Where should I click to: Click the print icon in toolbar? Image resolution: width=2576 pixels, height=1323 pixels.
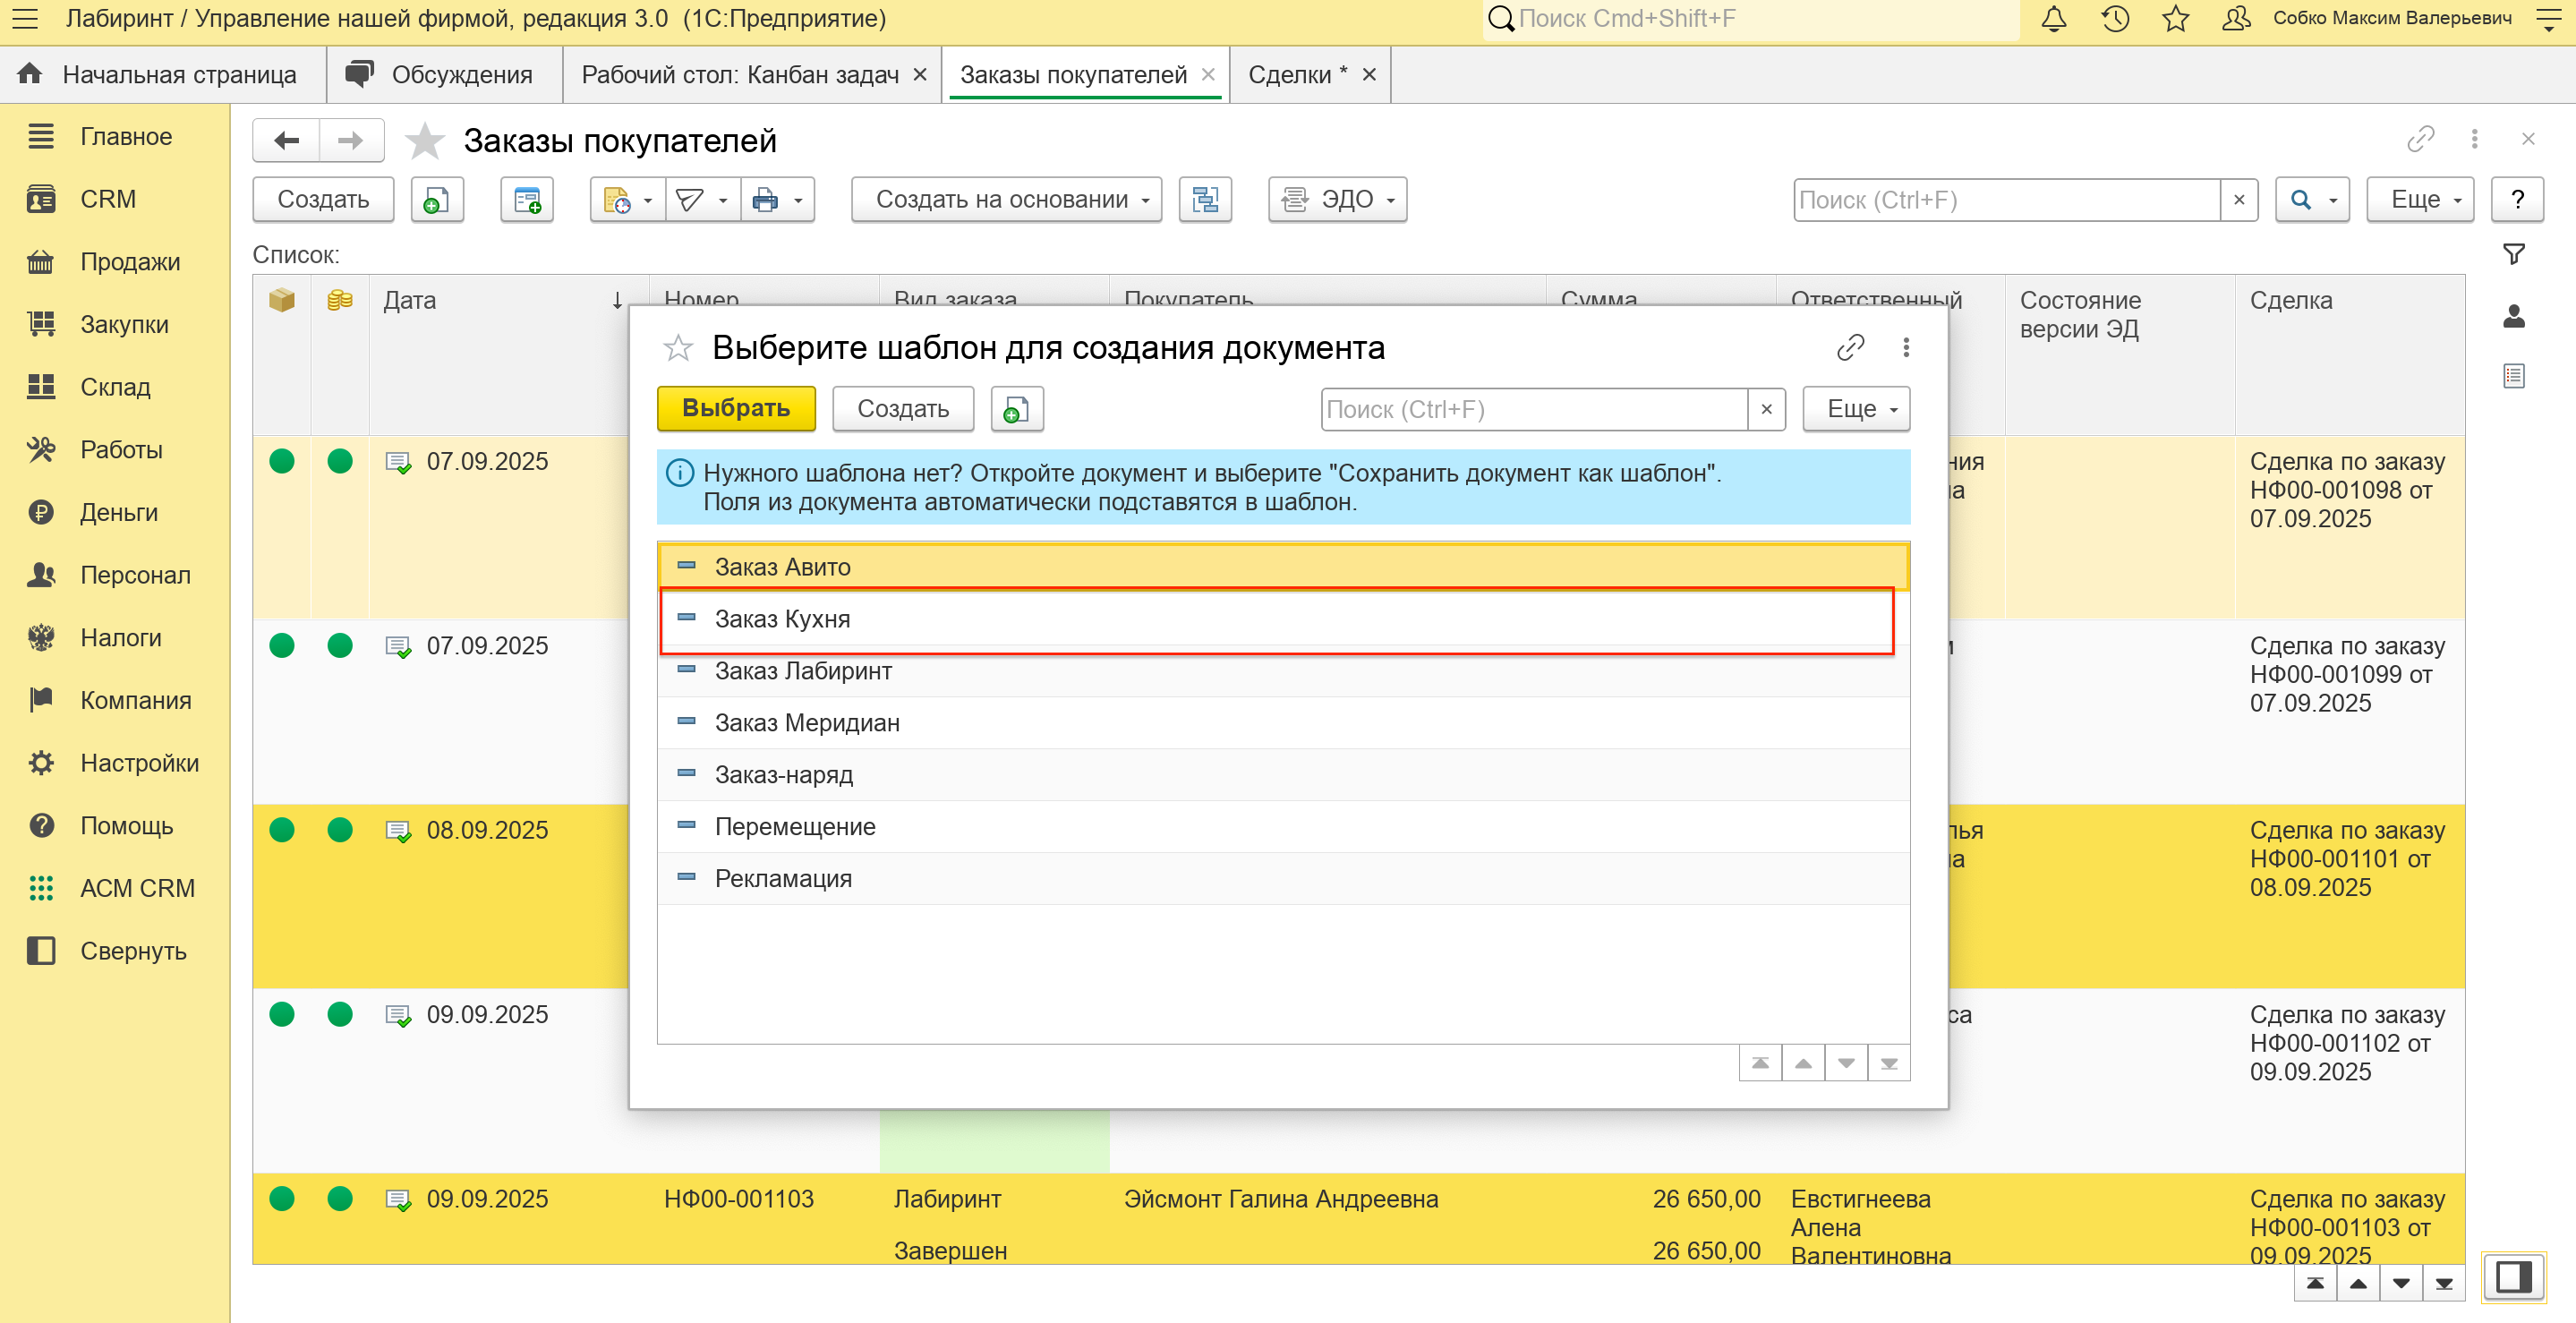pos(765,200)
